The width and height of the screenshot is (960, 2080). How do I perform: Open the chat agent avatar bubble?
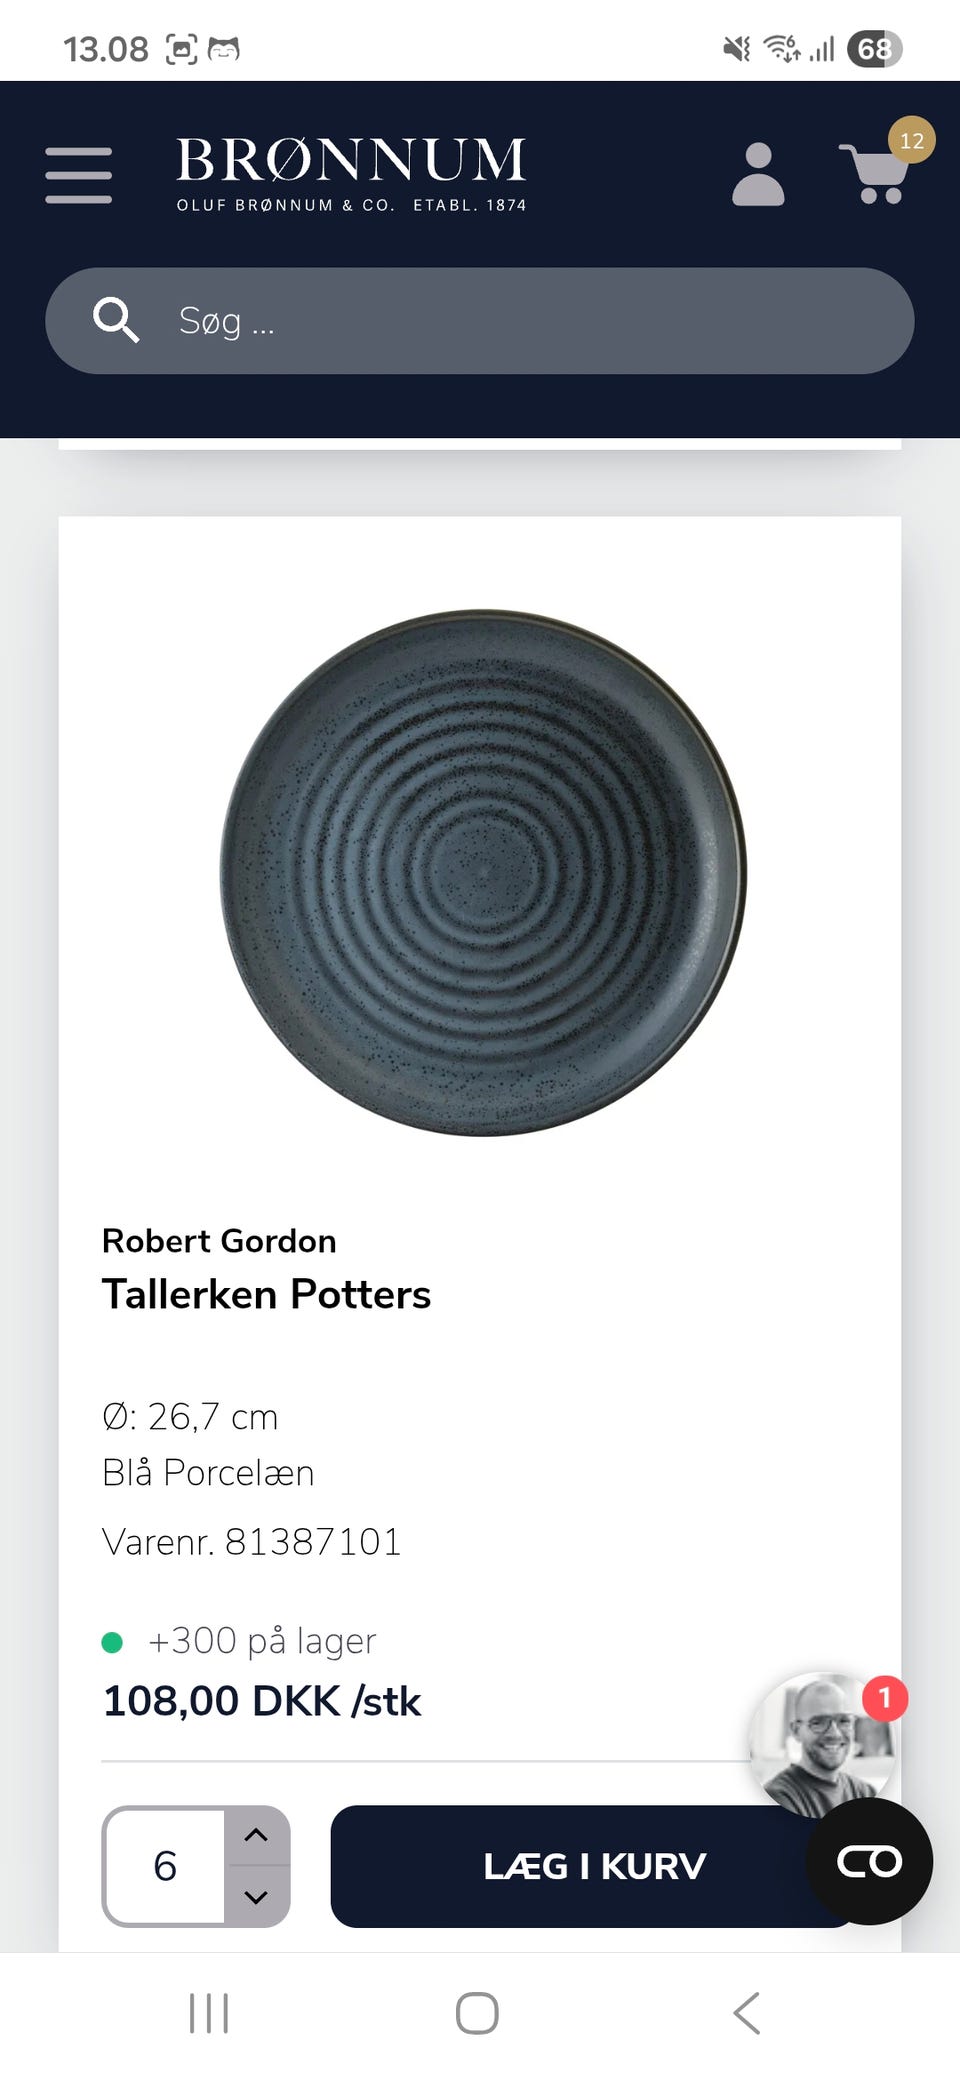click(822, 1744)
